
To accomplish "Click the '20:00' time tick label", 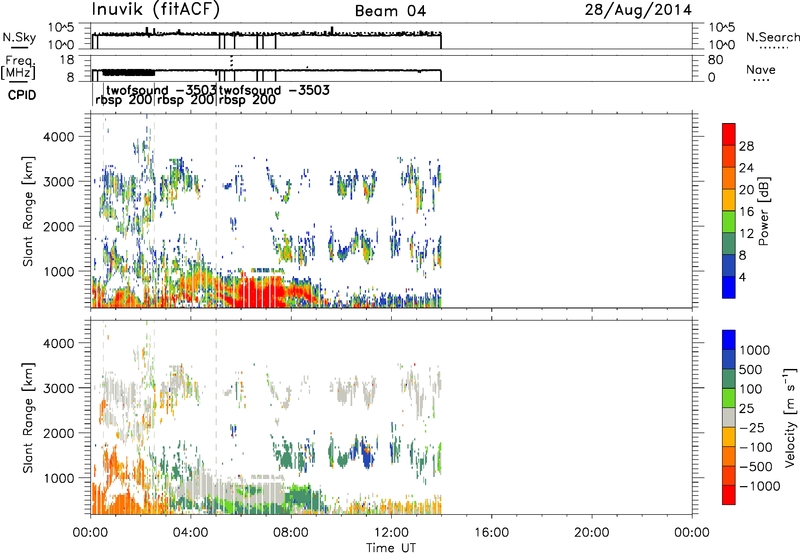I will (x=591, y=533).
